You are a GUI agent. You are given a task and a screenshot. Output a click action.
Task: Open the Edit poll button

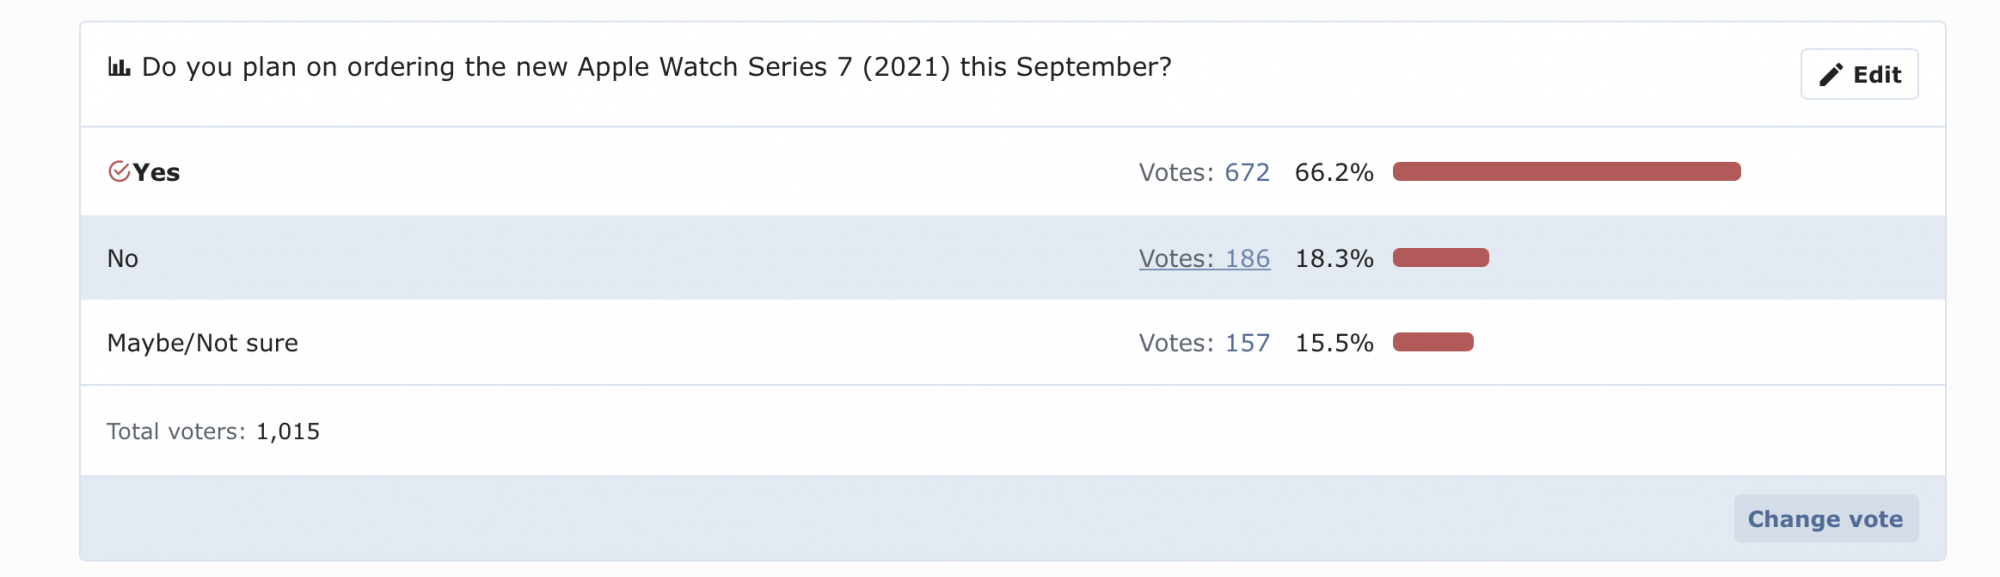(1859, 74)
